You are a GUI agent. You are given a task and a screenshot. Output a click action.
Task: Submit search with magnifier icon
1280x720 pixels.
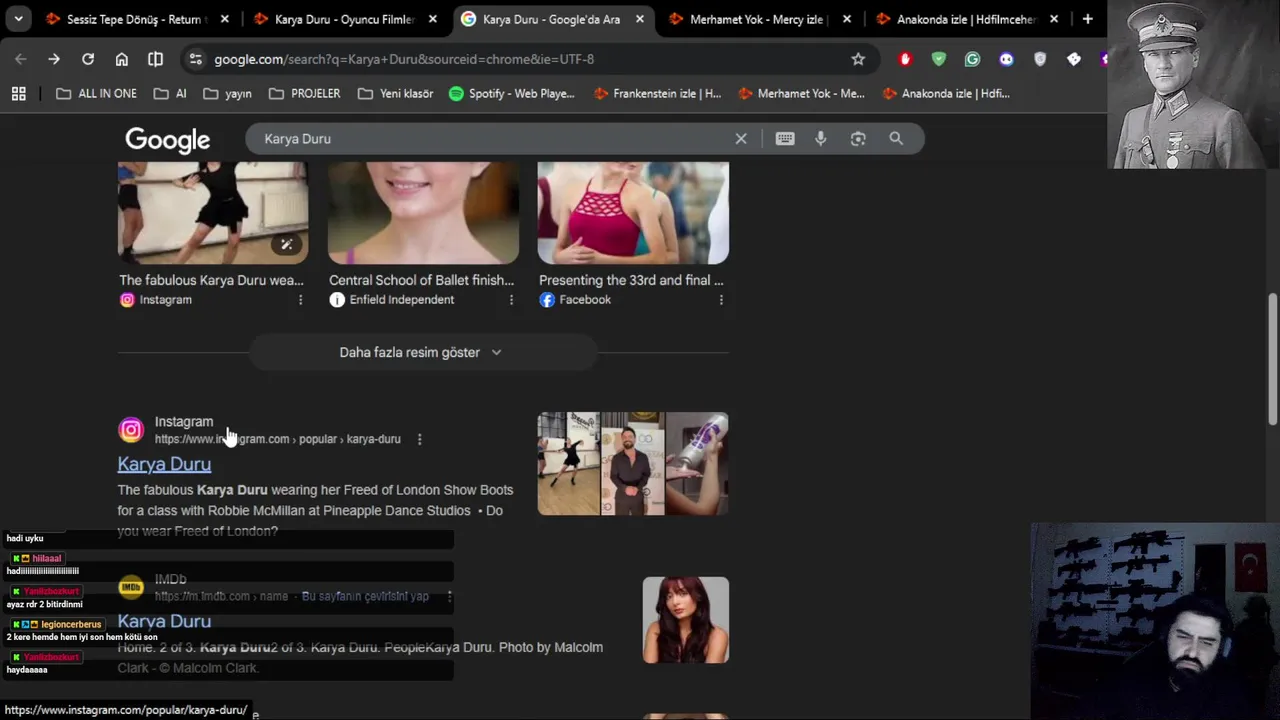[896, 139]
